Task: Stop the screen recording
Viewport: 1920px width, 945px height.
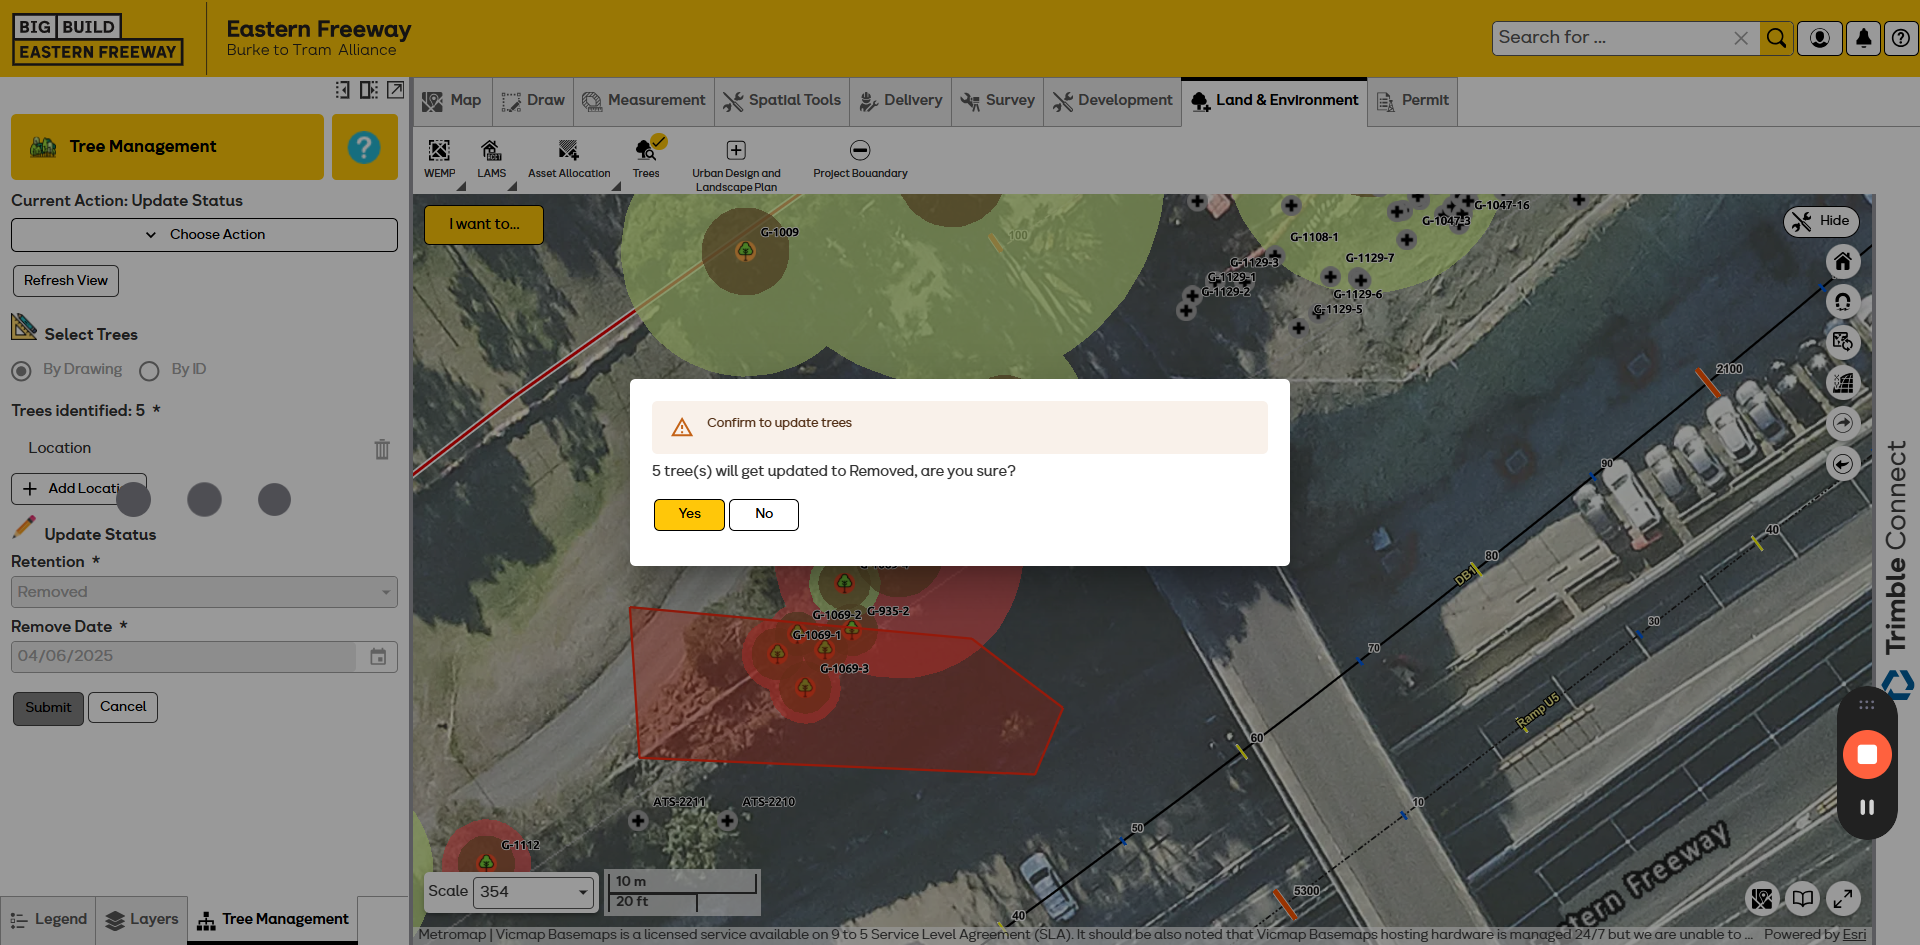Action: click(1867, 754)
